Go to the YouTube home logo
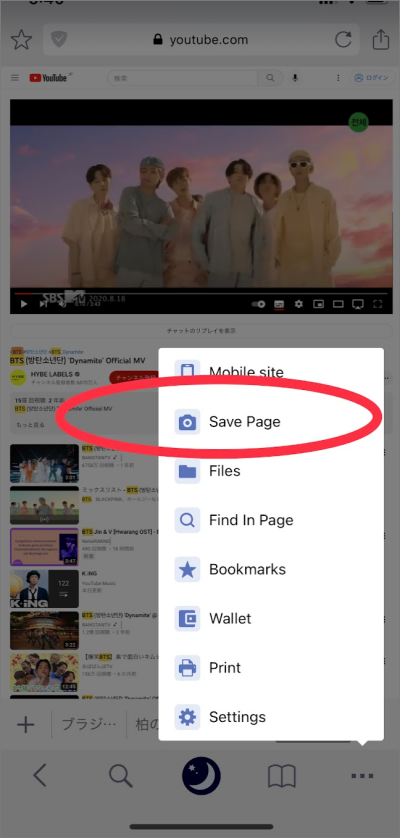 point(49,78)
